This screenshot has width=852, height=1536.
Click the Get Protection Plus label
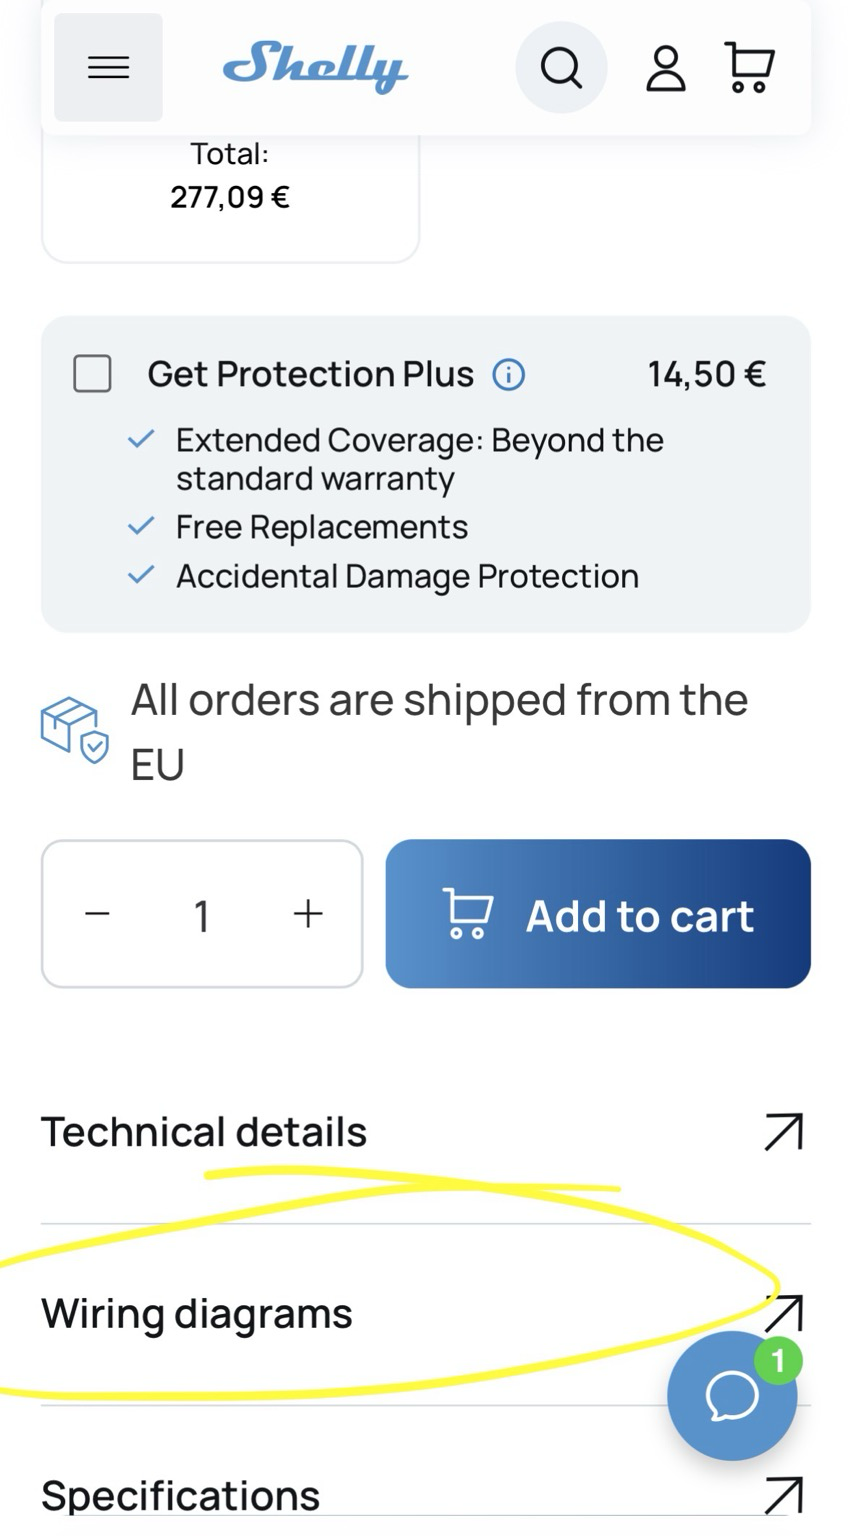click(310, 374)
